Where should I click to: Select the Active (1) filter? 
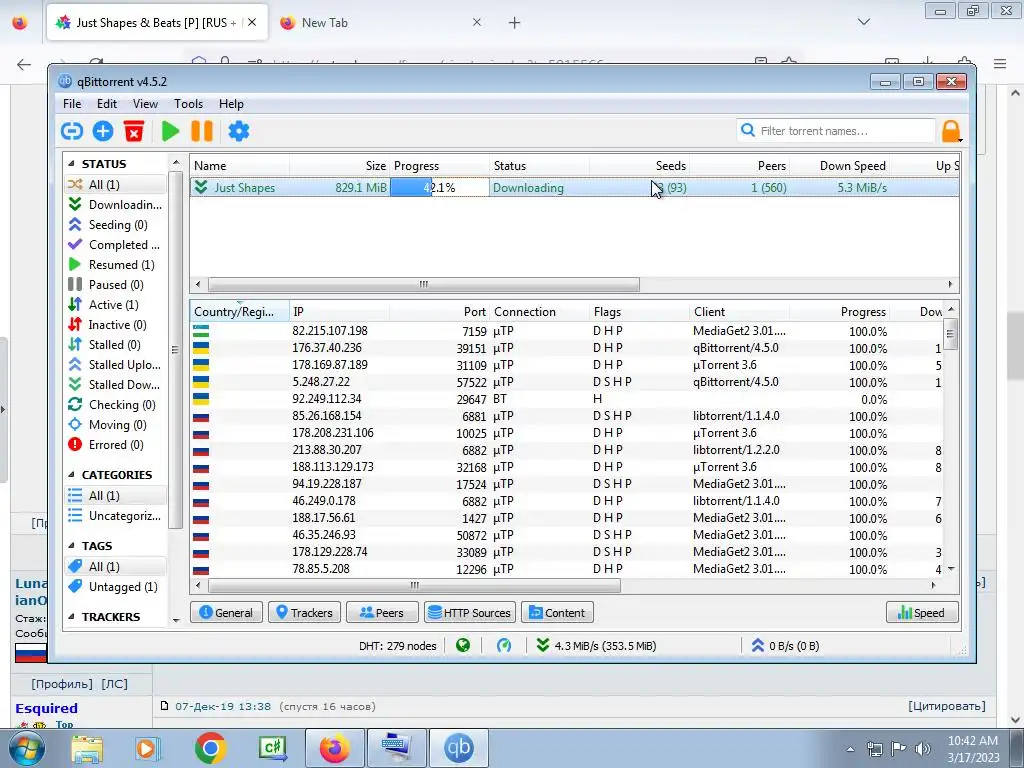[115, 305]
